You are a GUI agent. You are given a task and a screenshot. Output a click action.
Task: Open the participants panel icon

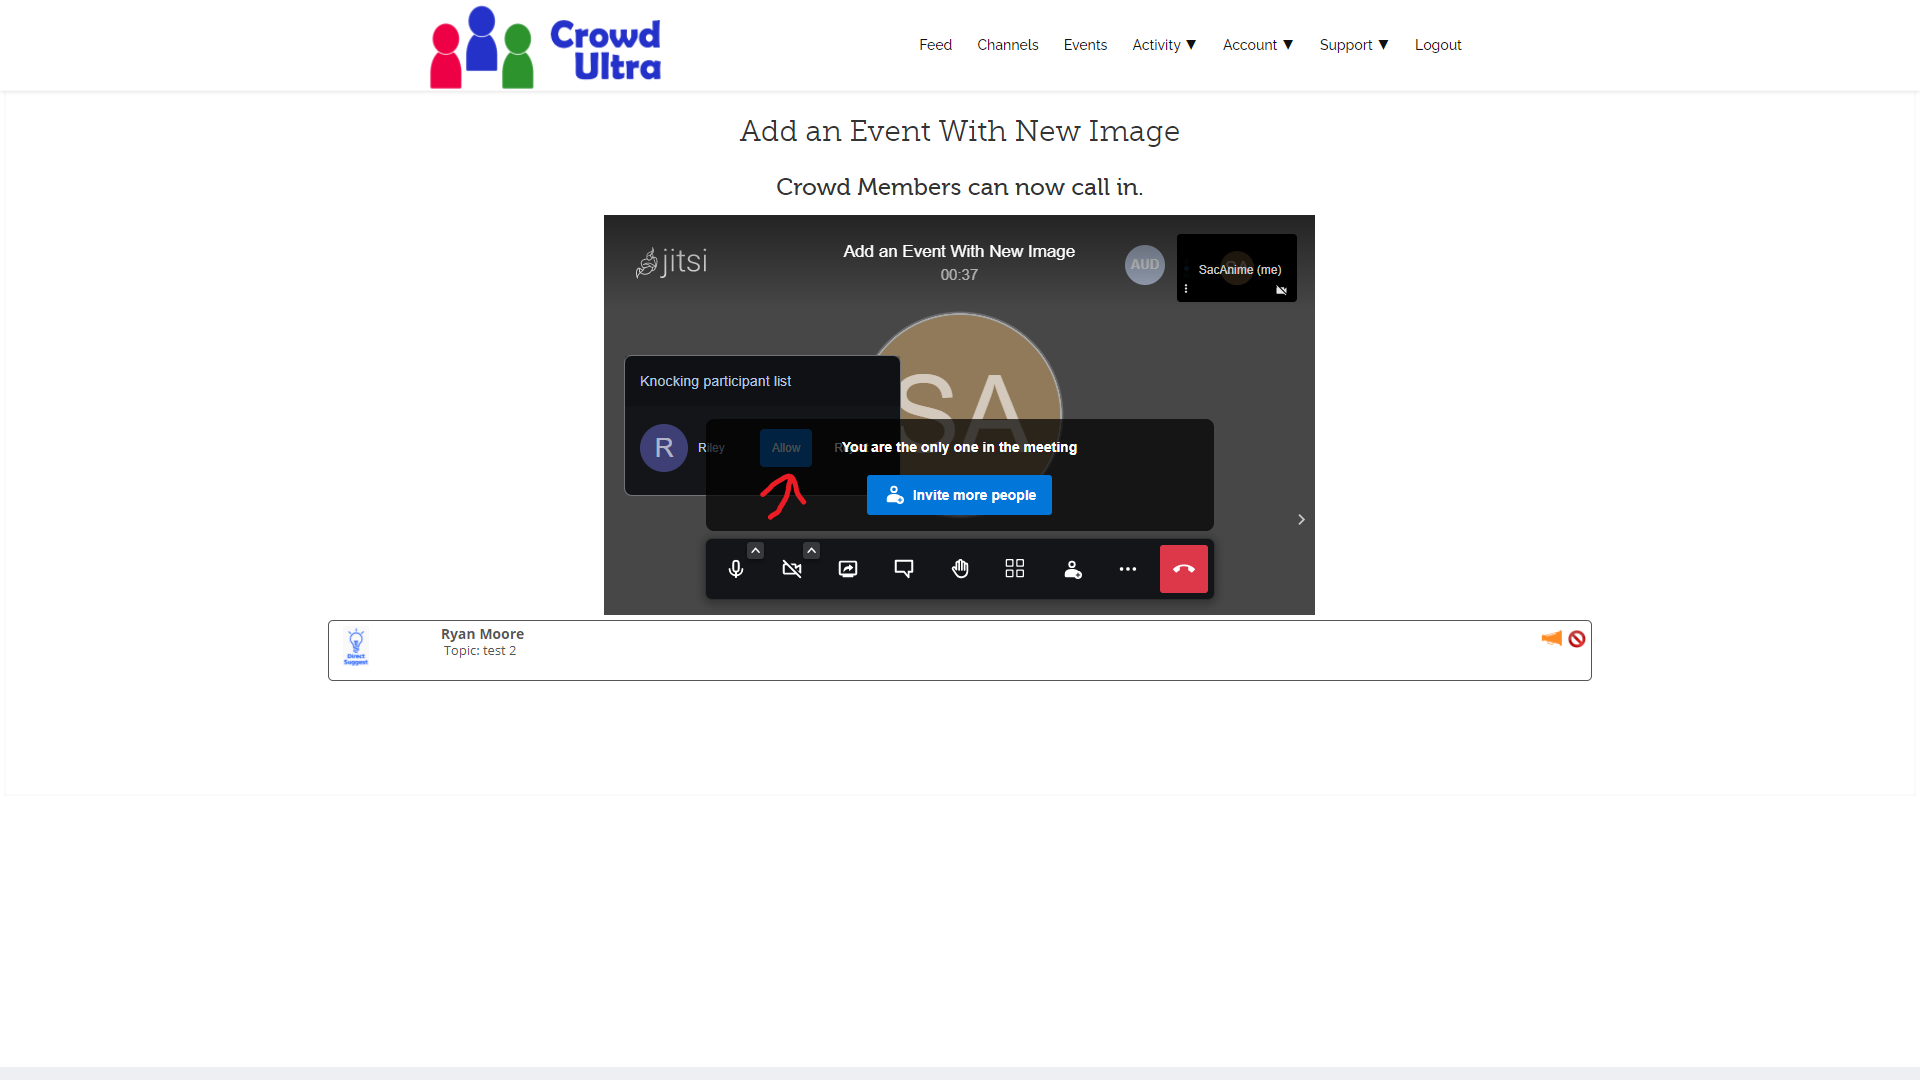pyautogui.click(x=1071, y=568)
